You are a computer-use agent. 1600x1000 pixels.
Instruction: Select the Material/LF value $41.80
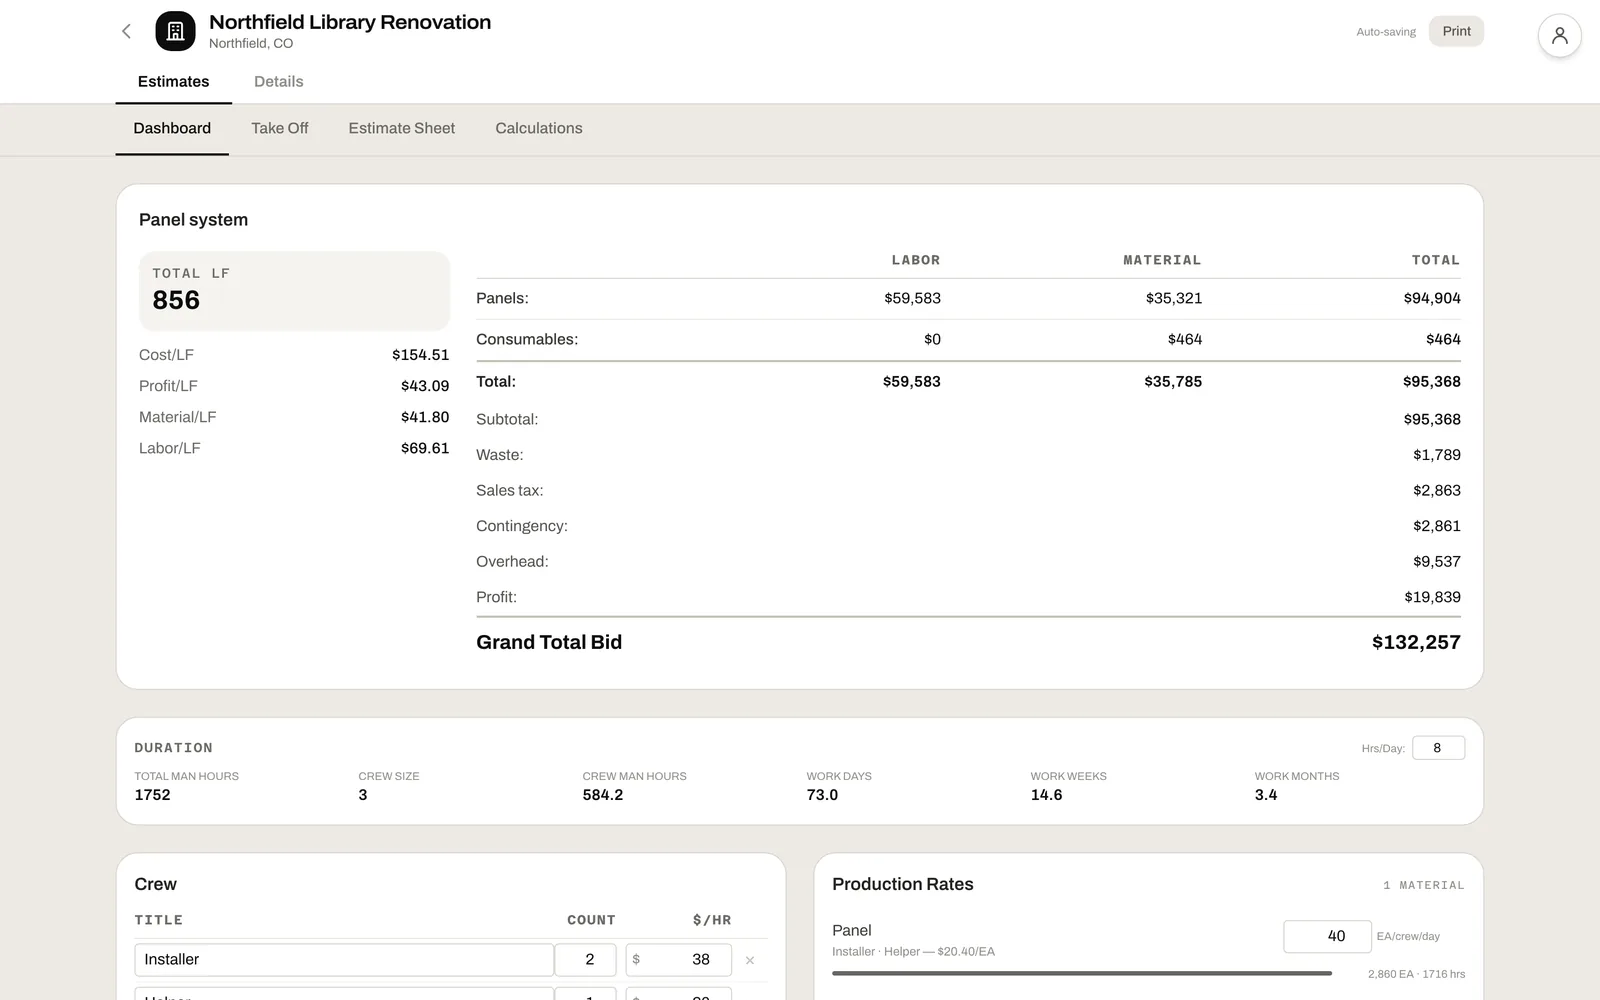[425, 417]
